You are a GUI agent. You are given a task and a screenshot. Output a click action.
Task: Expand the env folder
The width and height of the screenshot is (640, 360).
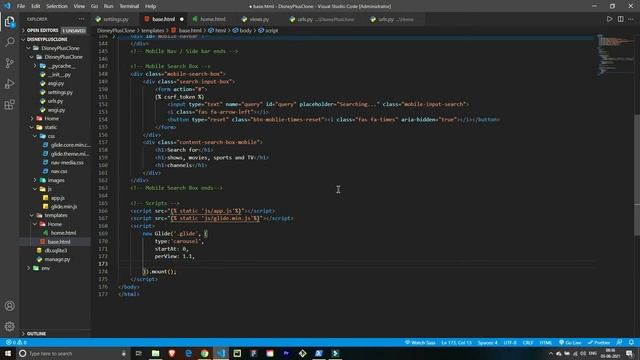pos(45,268)
